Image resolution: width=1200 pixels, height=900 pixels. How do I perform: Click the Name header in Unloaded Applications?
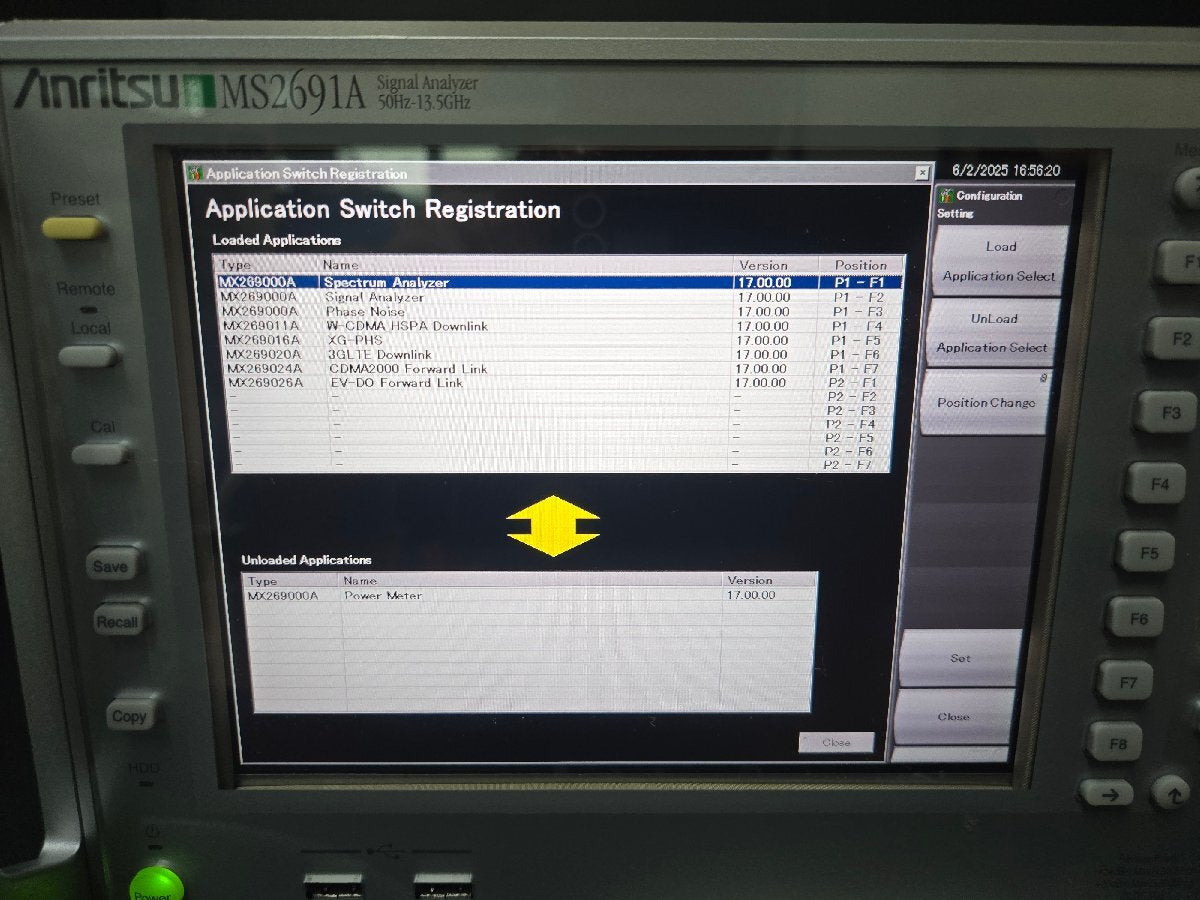coord(530,580)
